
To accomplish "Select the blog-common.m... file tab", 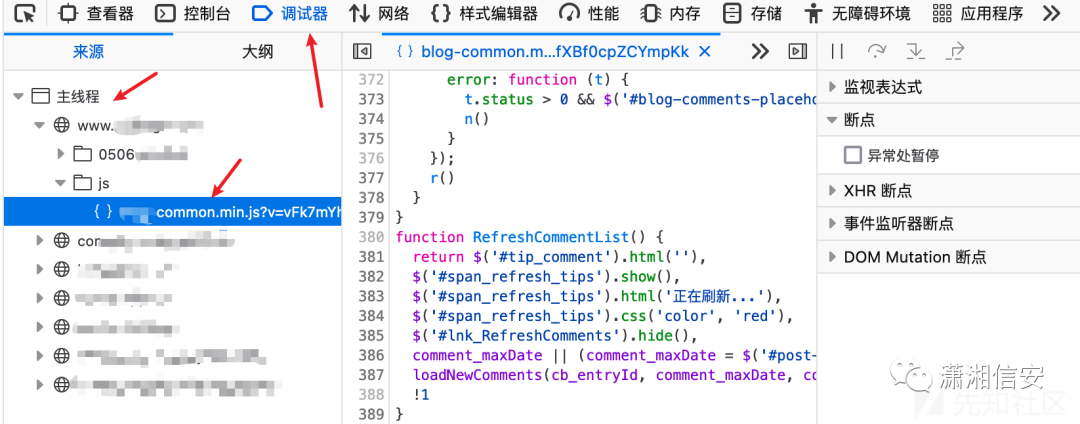I will pos(554,52).
